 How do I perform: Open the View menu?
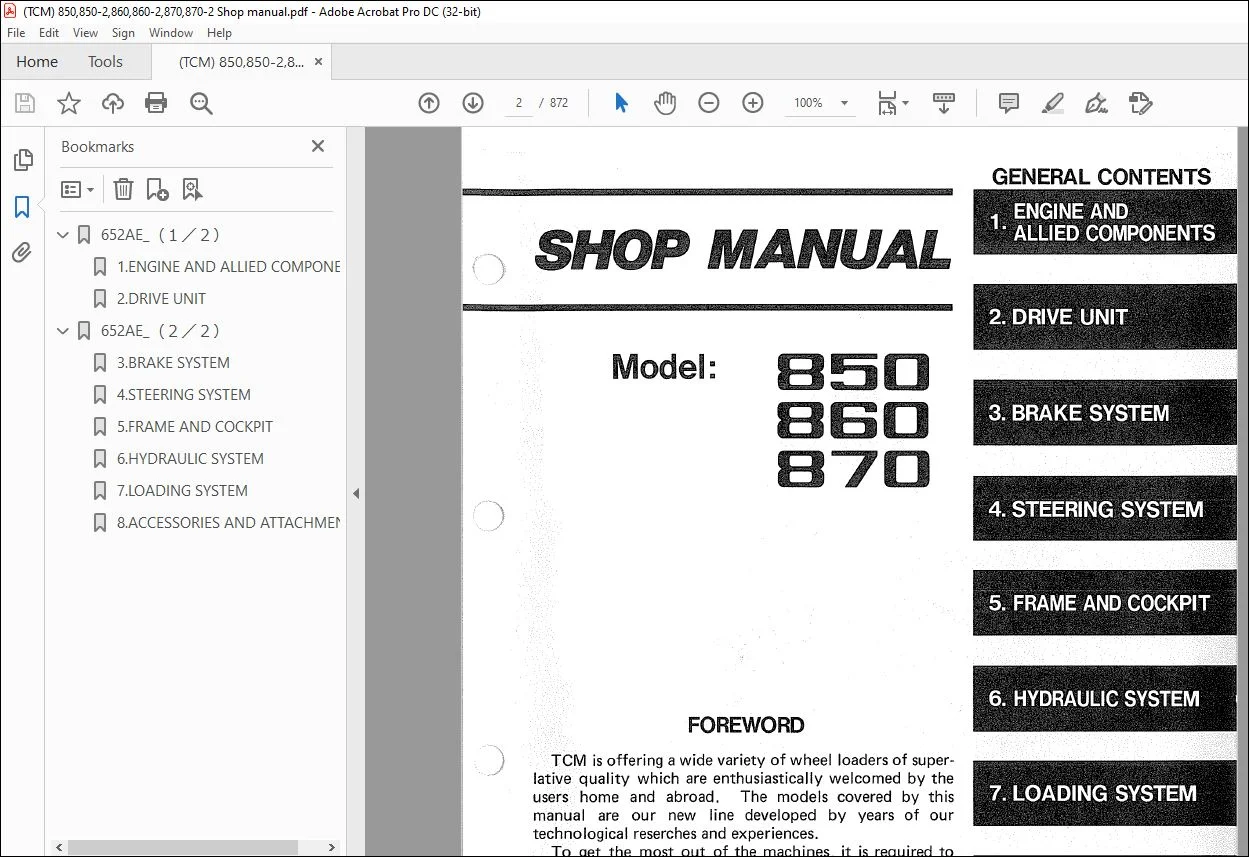[85, 33]
